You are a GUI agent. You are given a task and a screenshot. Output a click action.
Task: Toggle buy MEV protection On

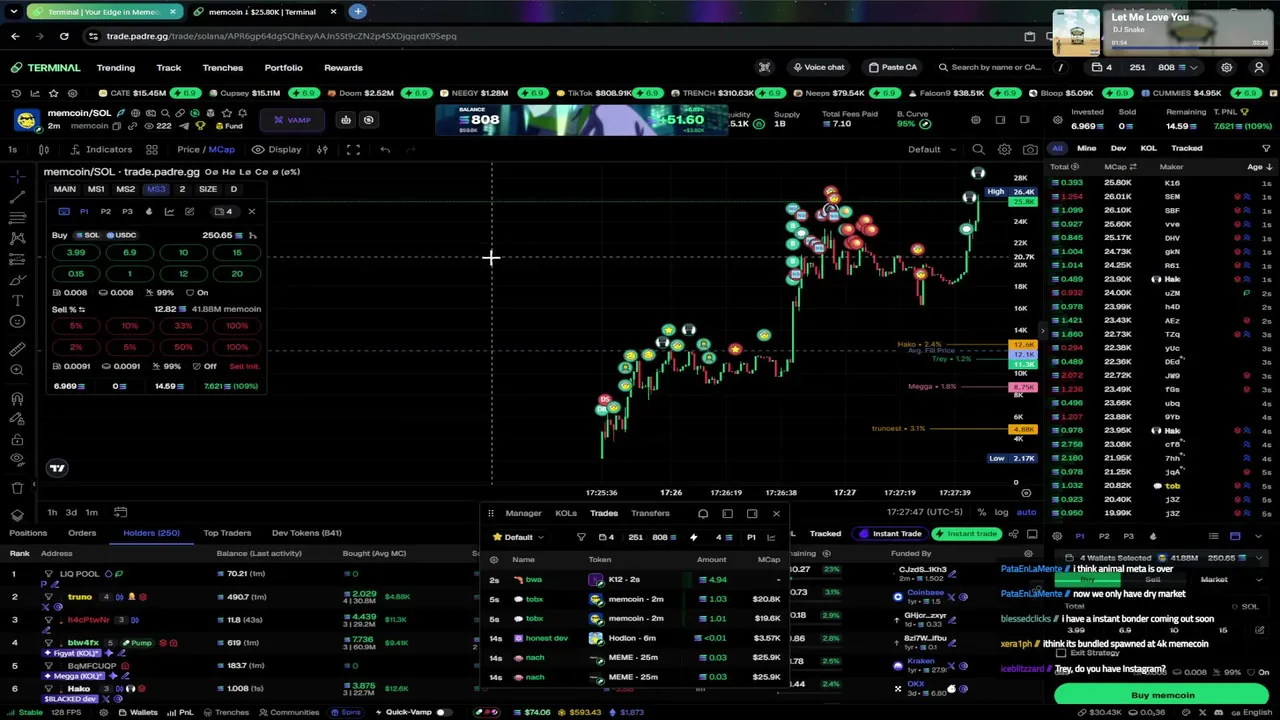(x=196, y=293)
